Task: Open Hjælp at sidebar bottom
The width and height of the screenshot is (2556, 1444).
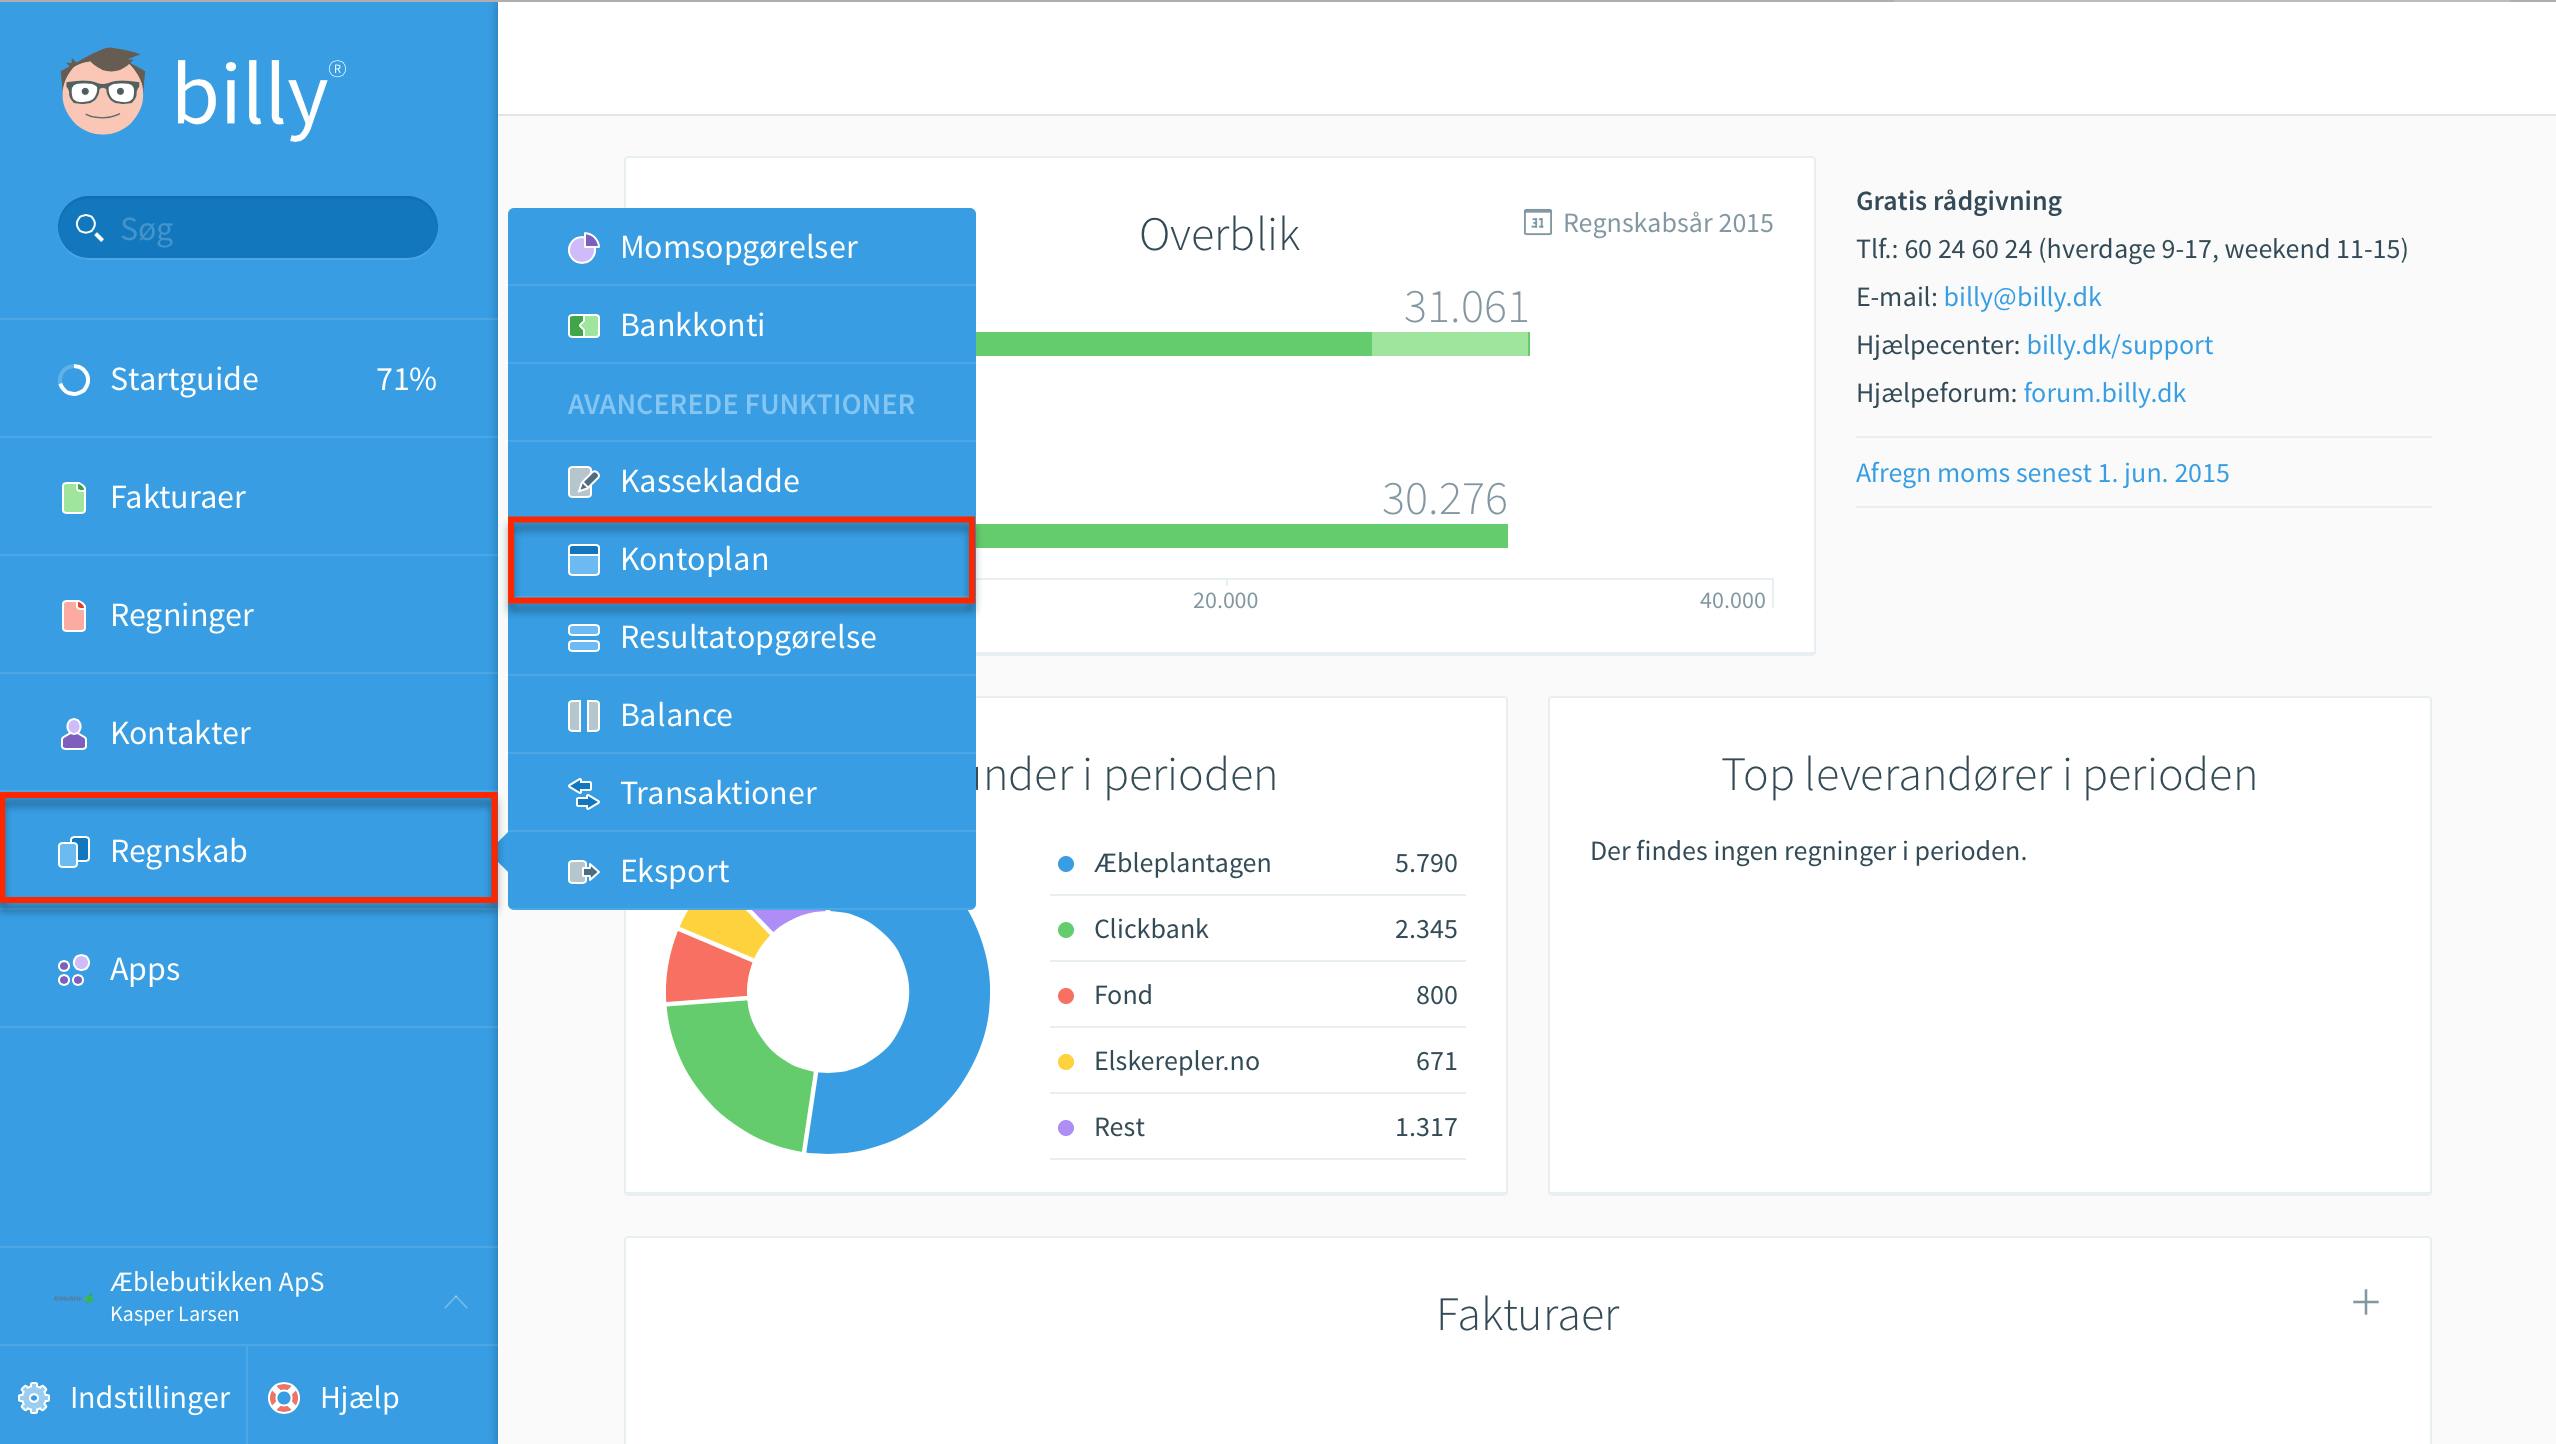Action: pos(372,1397)
